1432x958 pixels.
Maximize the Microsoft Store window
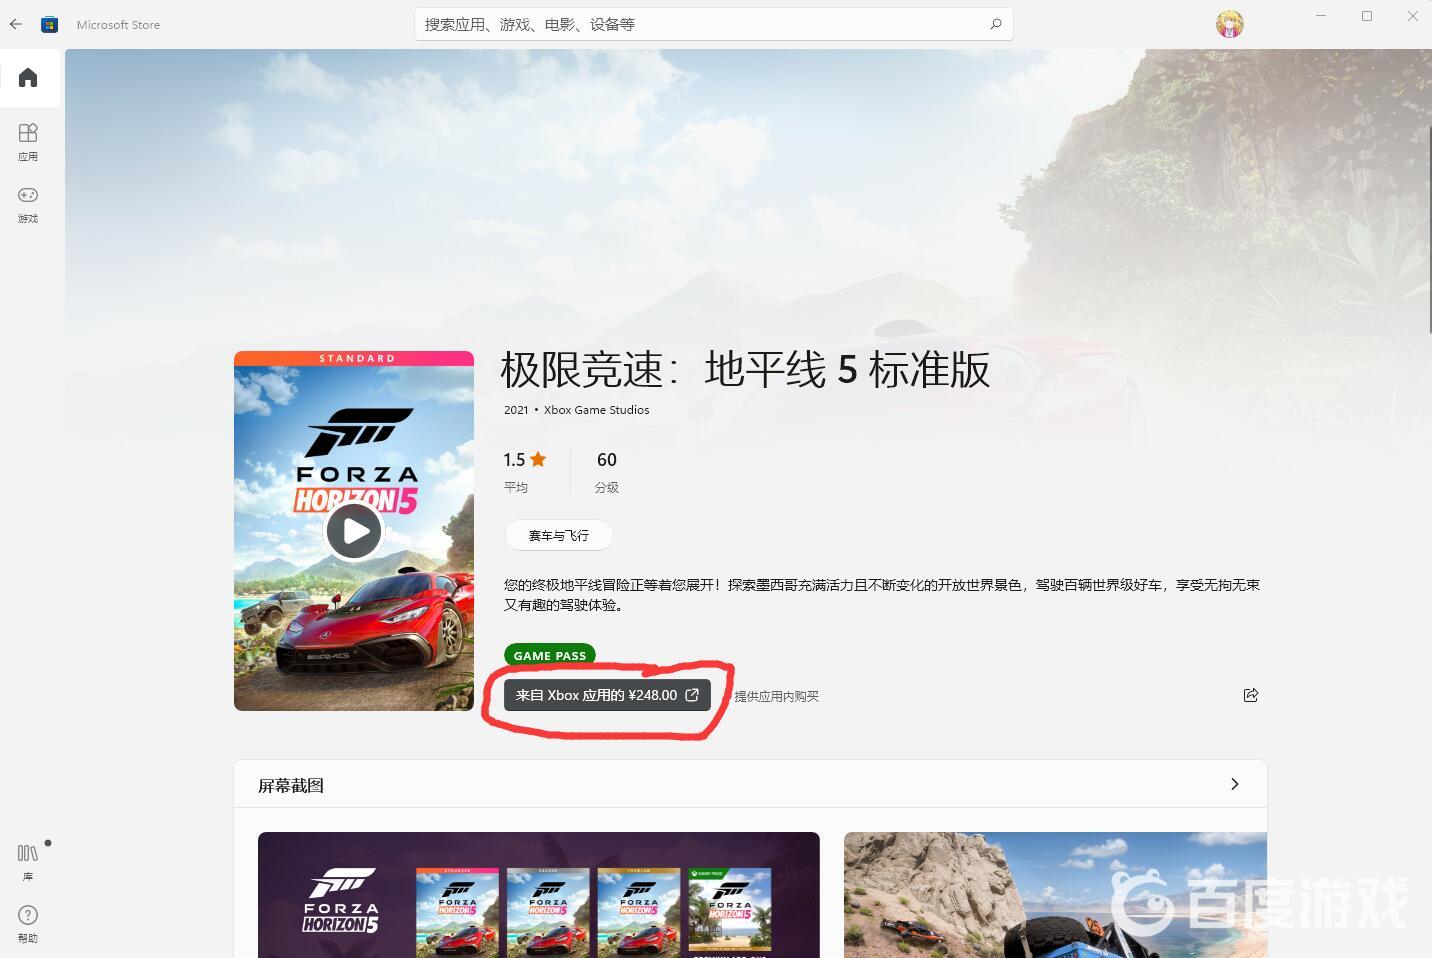pyautogui.click(x=1367, y=16)
